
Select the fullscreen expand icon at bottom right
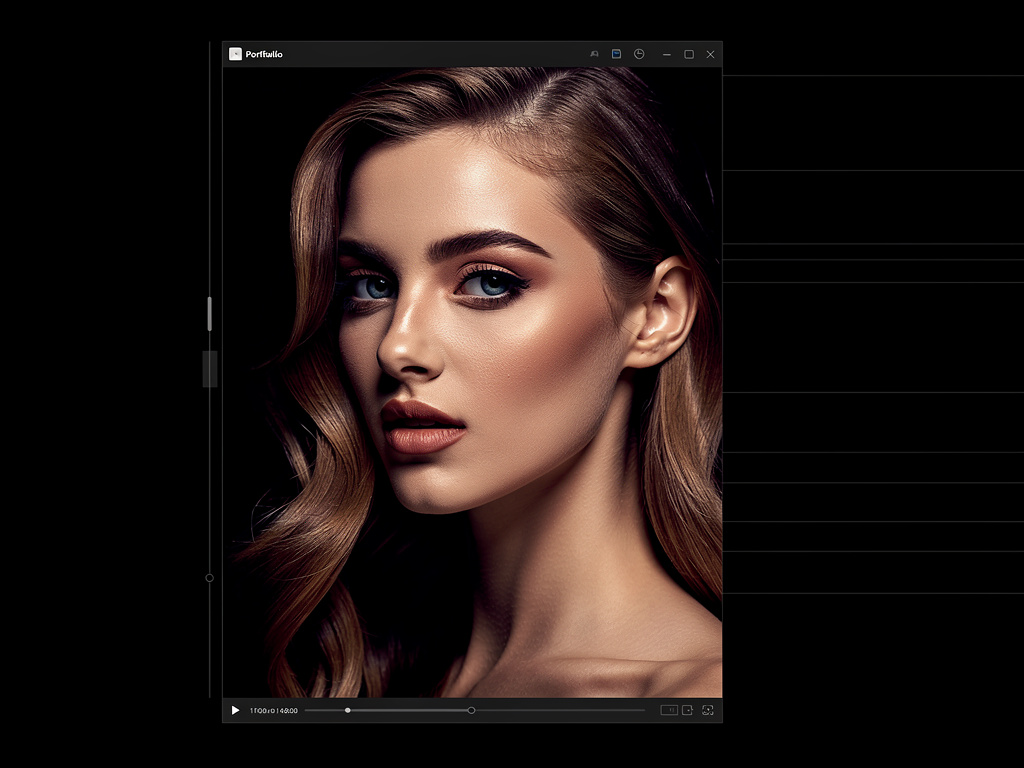click(x=707, y=710)
